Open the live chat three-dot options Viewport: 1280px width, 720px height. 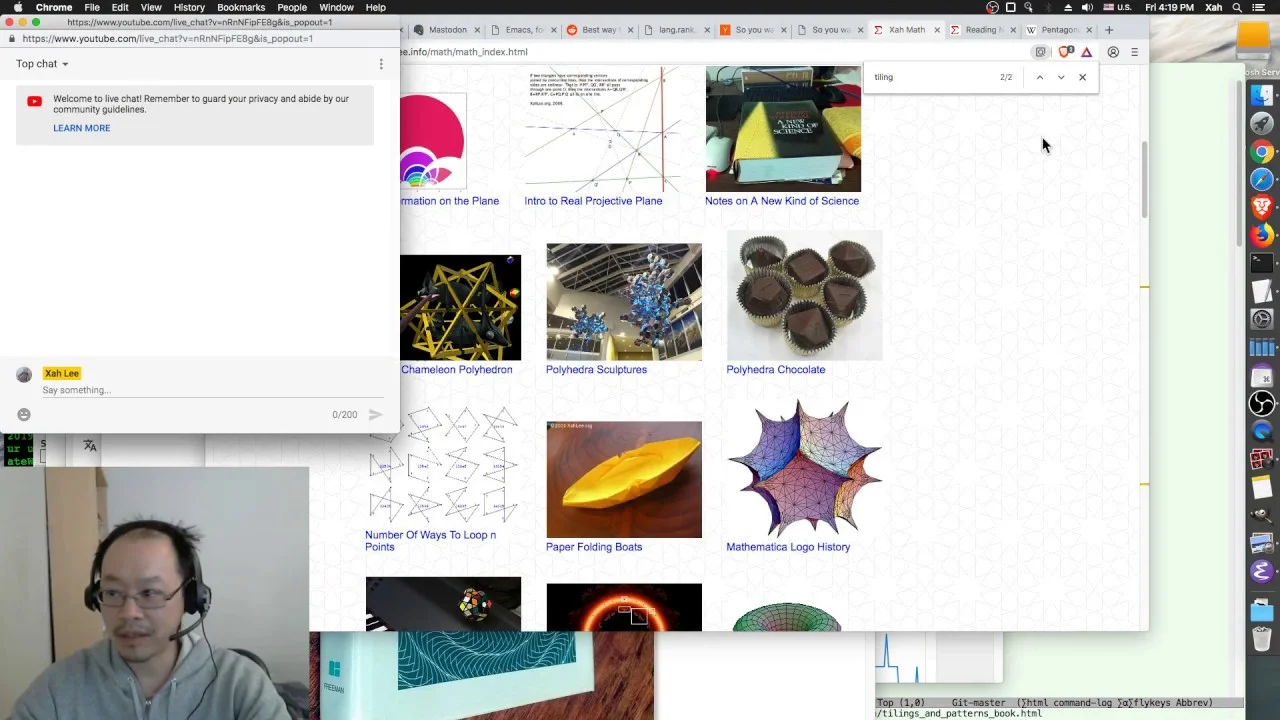tap(381, 64)
